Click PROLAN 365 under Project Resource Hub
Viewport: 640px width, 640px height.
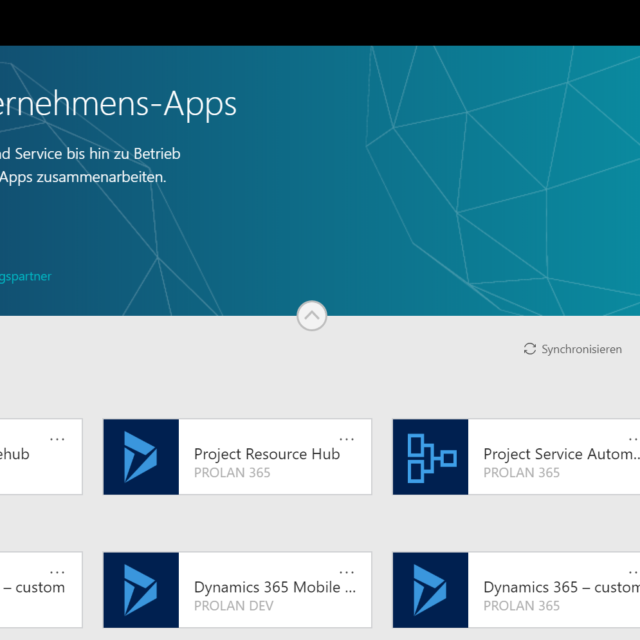tap(232, 473)
